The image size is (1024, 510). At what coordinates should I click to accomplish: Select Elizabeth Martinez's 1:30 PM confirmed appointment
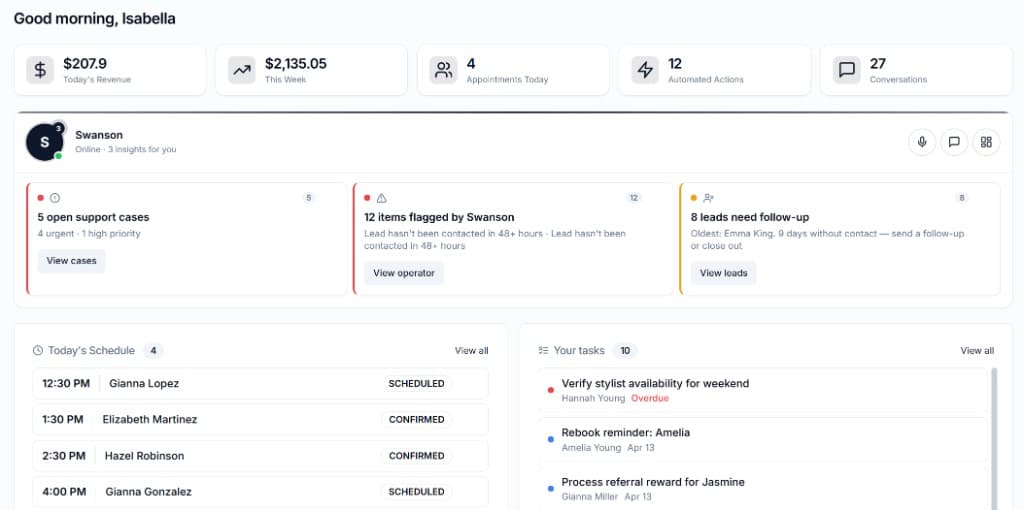point(260,420)
